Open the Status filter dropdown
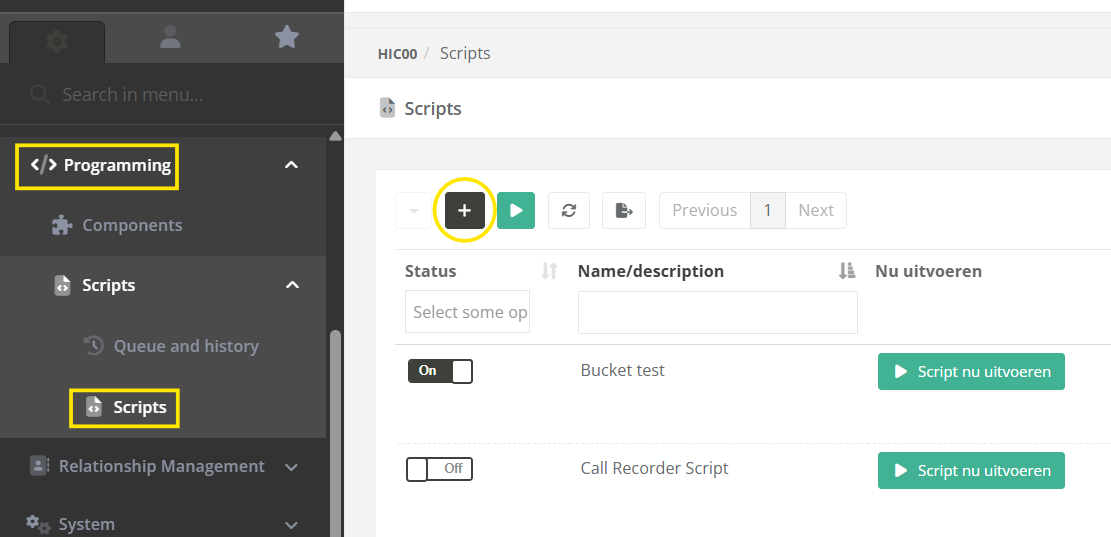This screenshot has width=1111, height=537. [468, 312]
